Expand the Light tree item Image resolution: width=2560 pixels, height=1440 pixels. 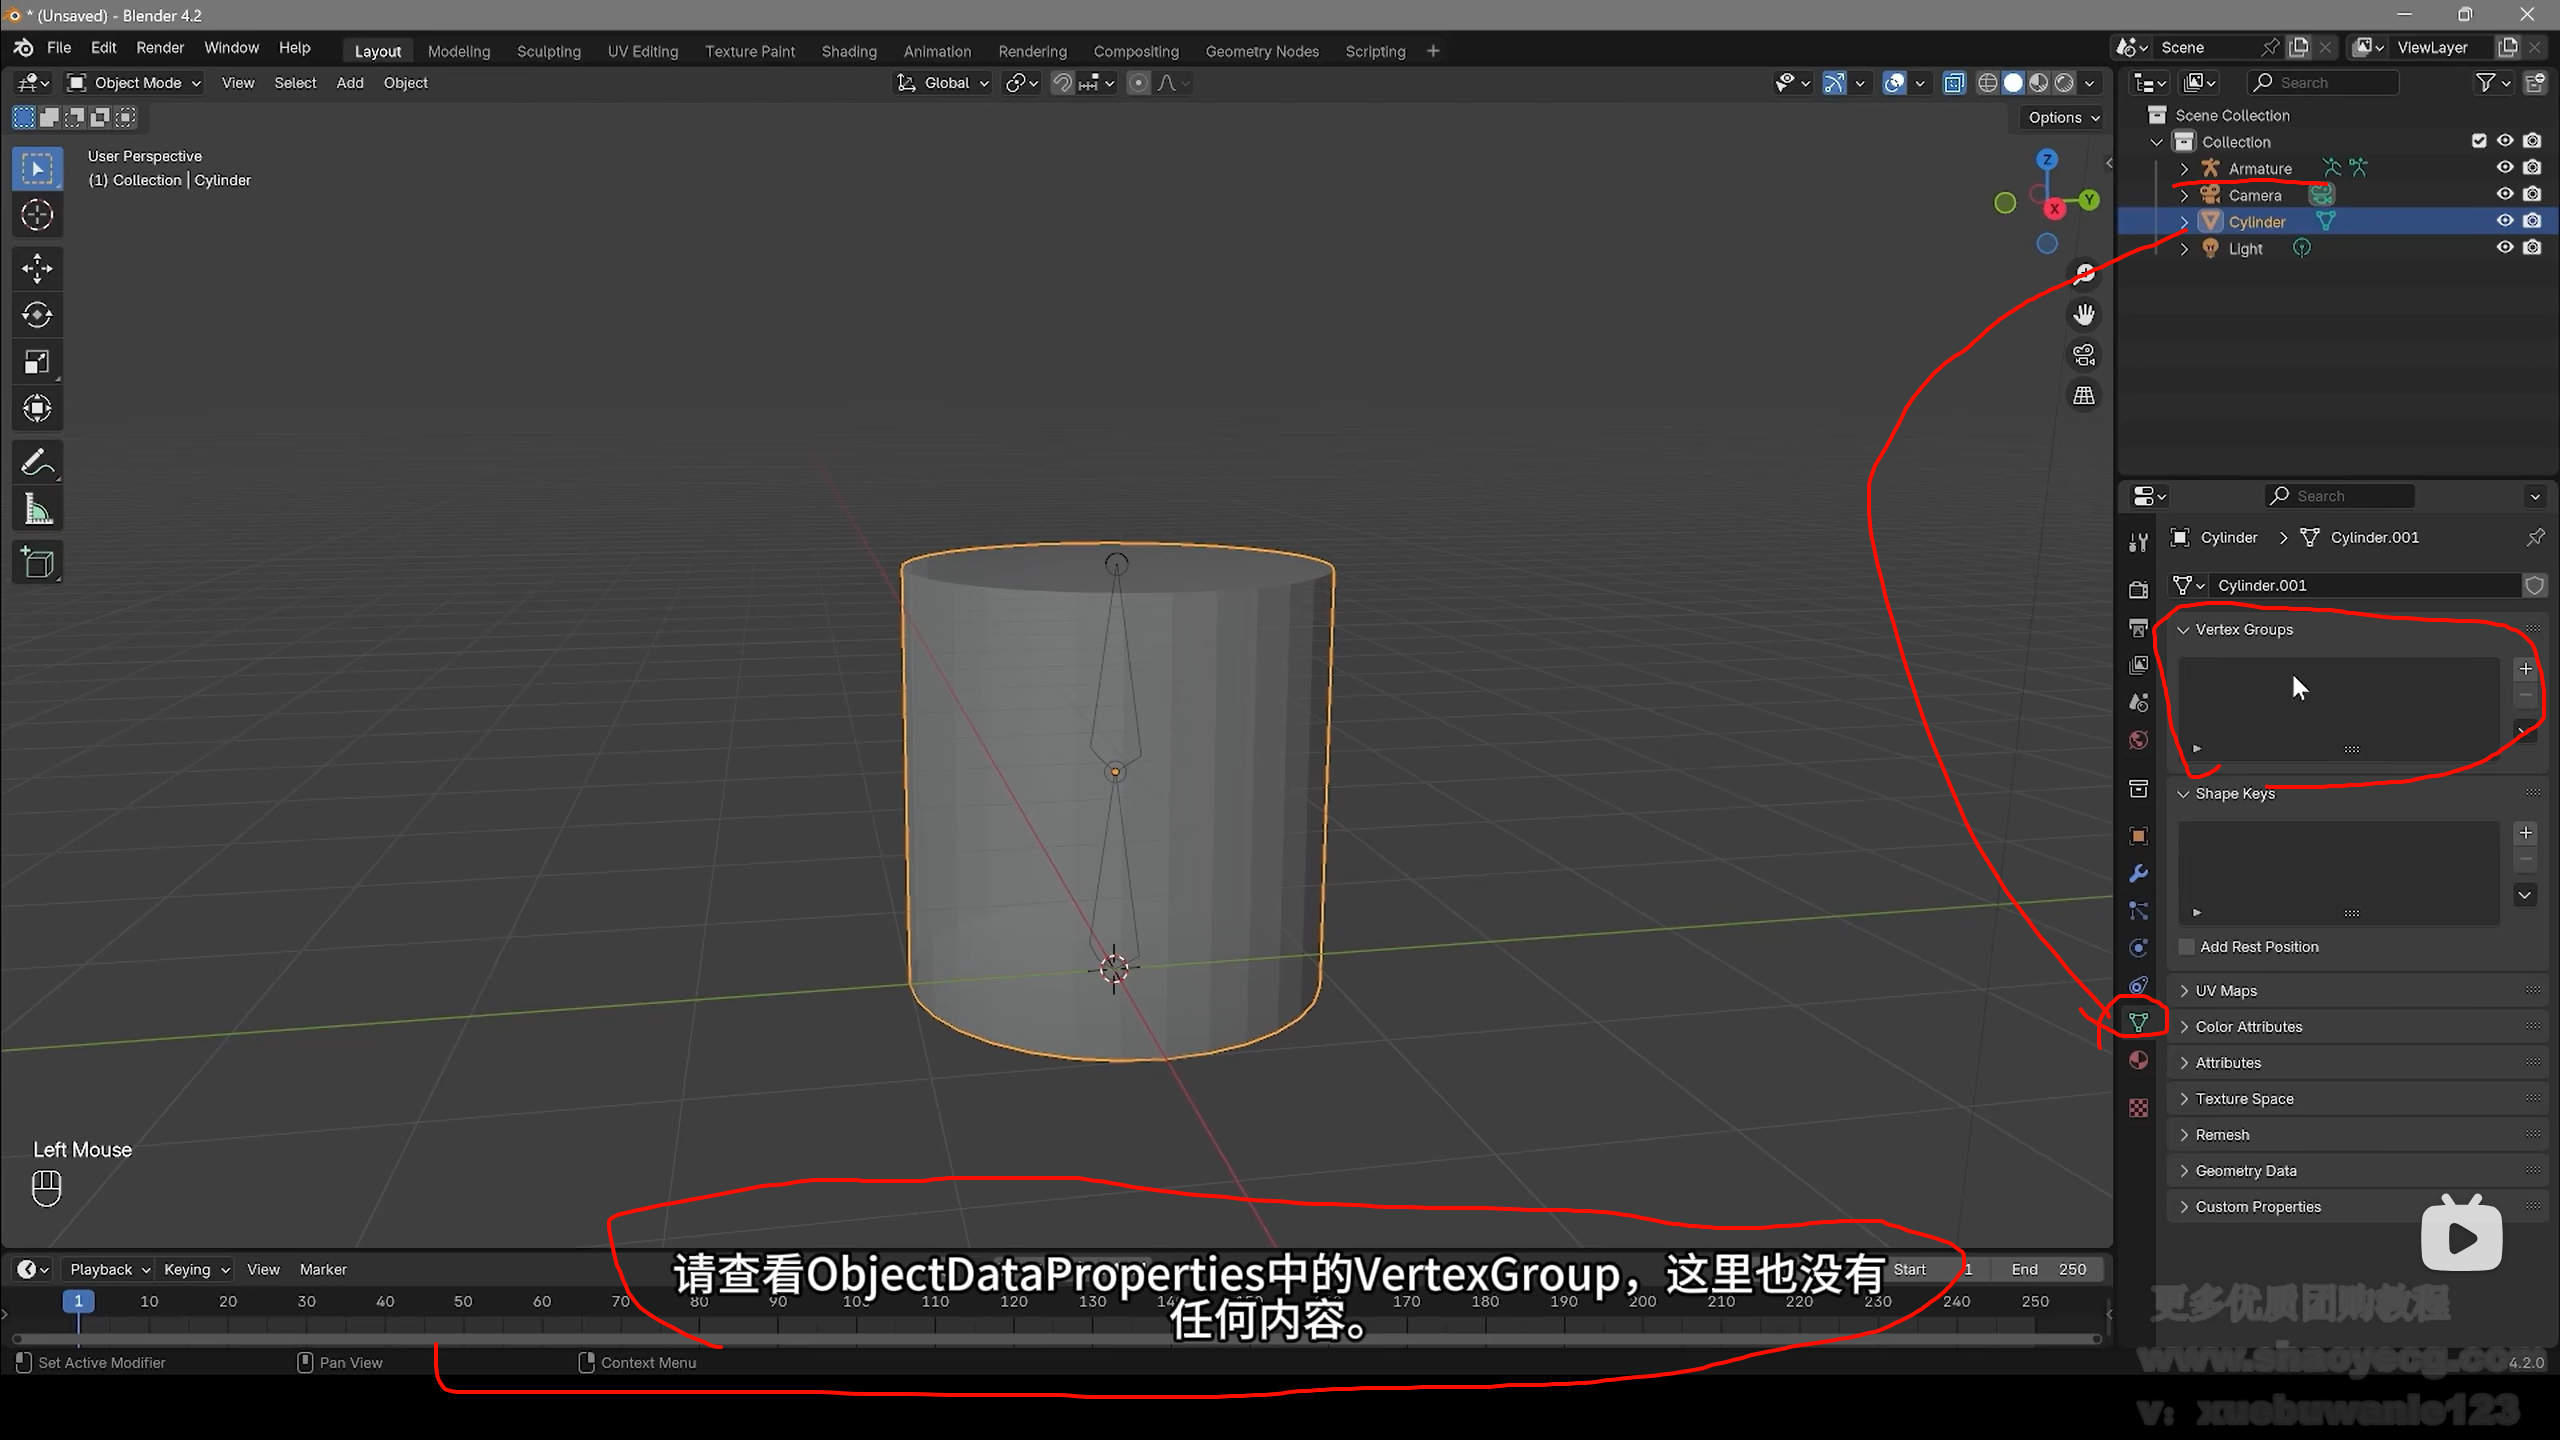coord(2184,249)
